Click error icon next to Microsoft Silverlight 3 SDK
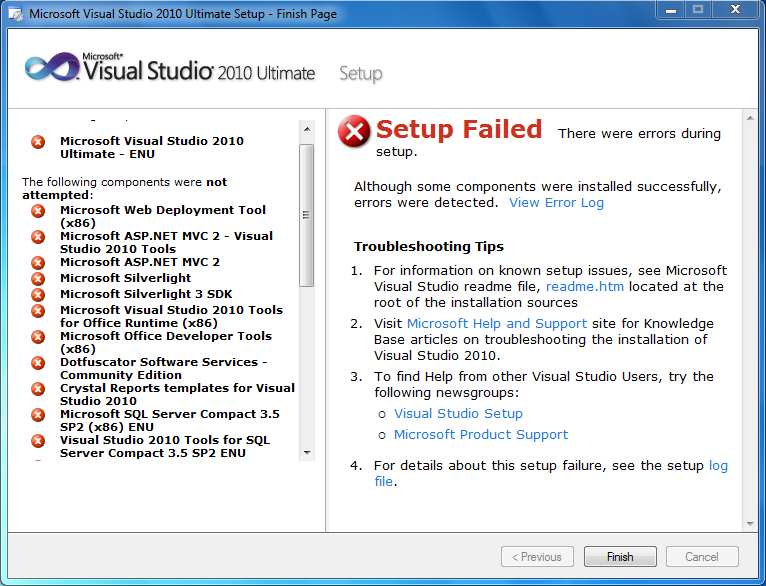This screenshot has width=766, height=586. point(38,295)
